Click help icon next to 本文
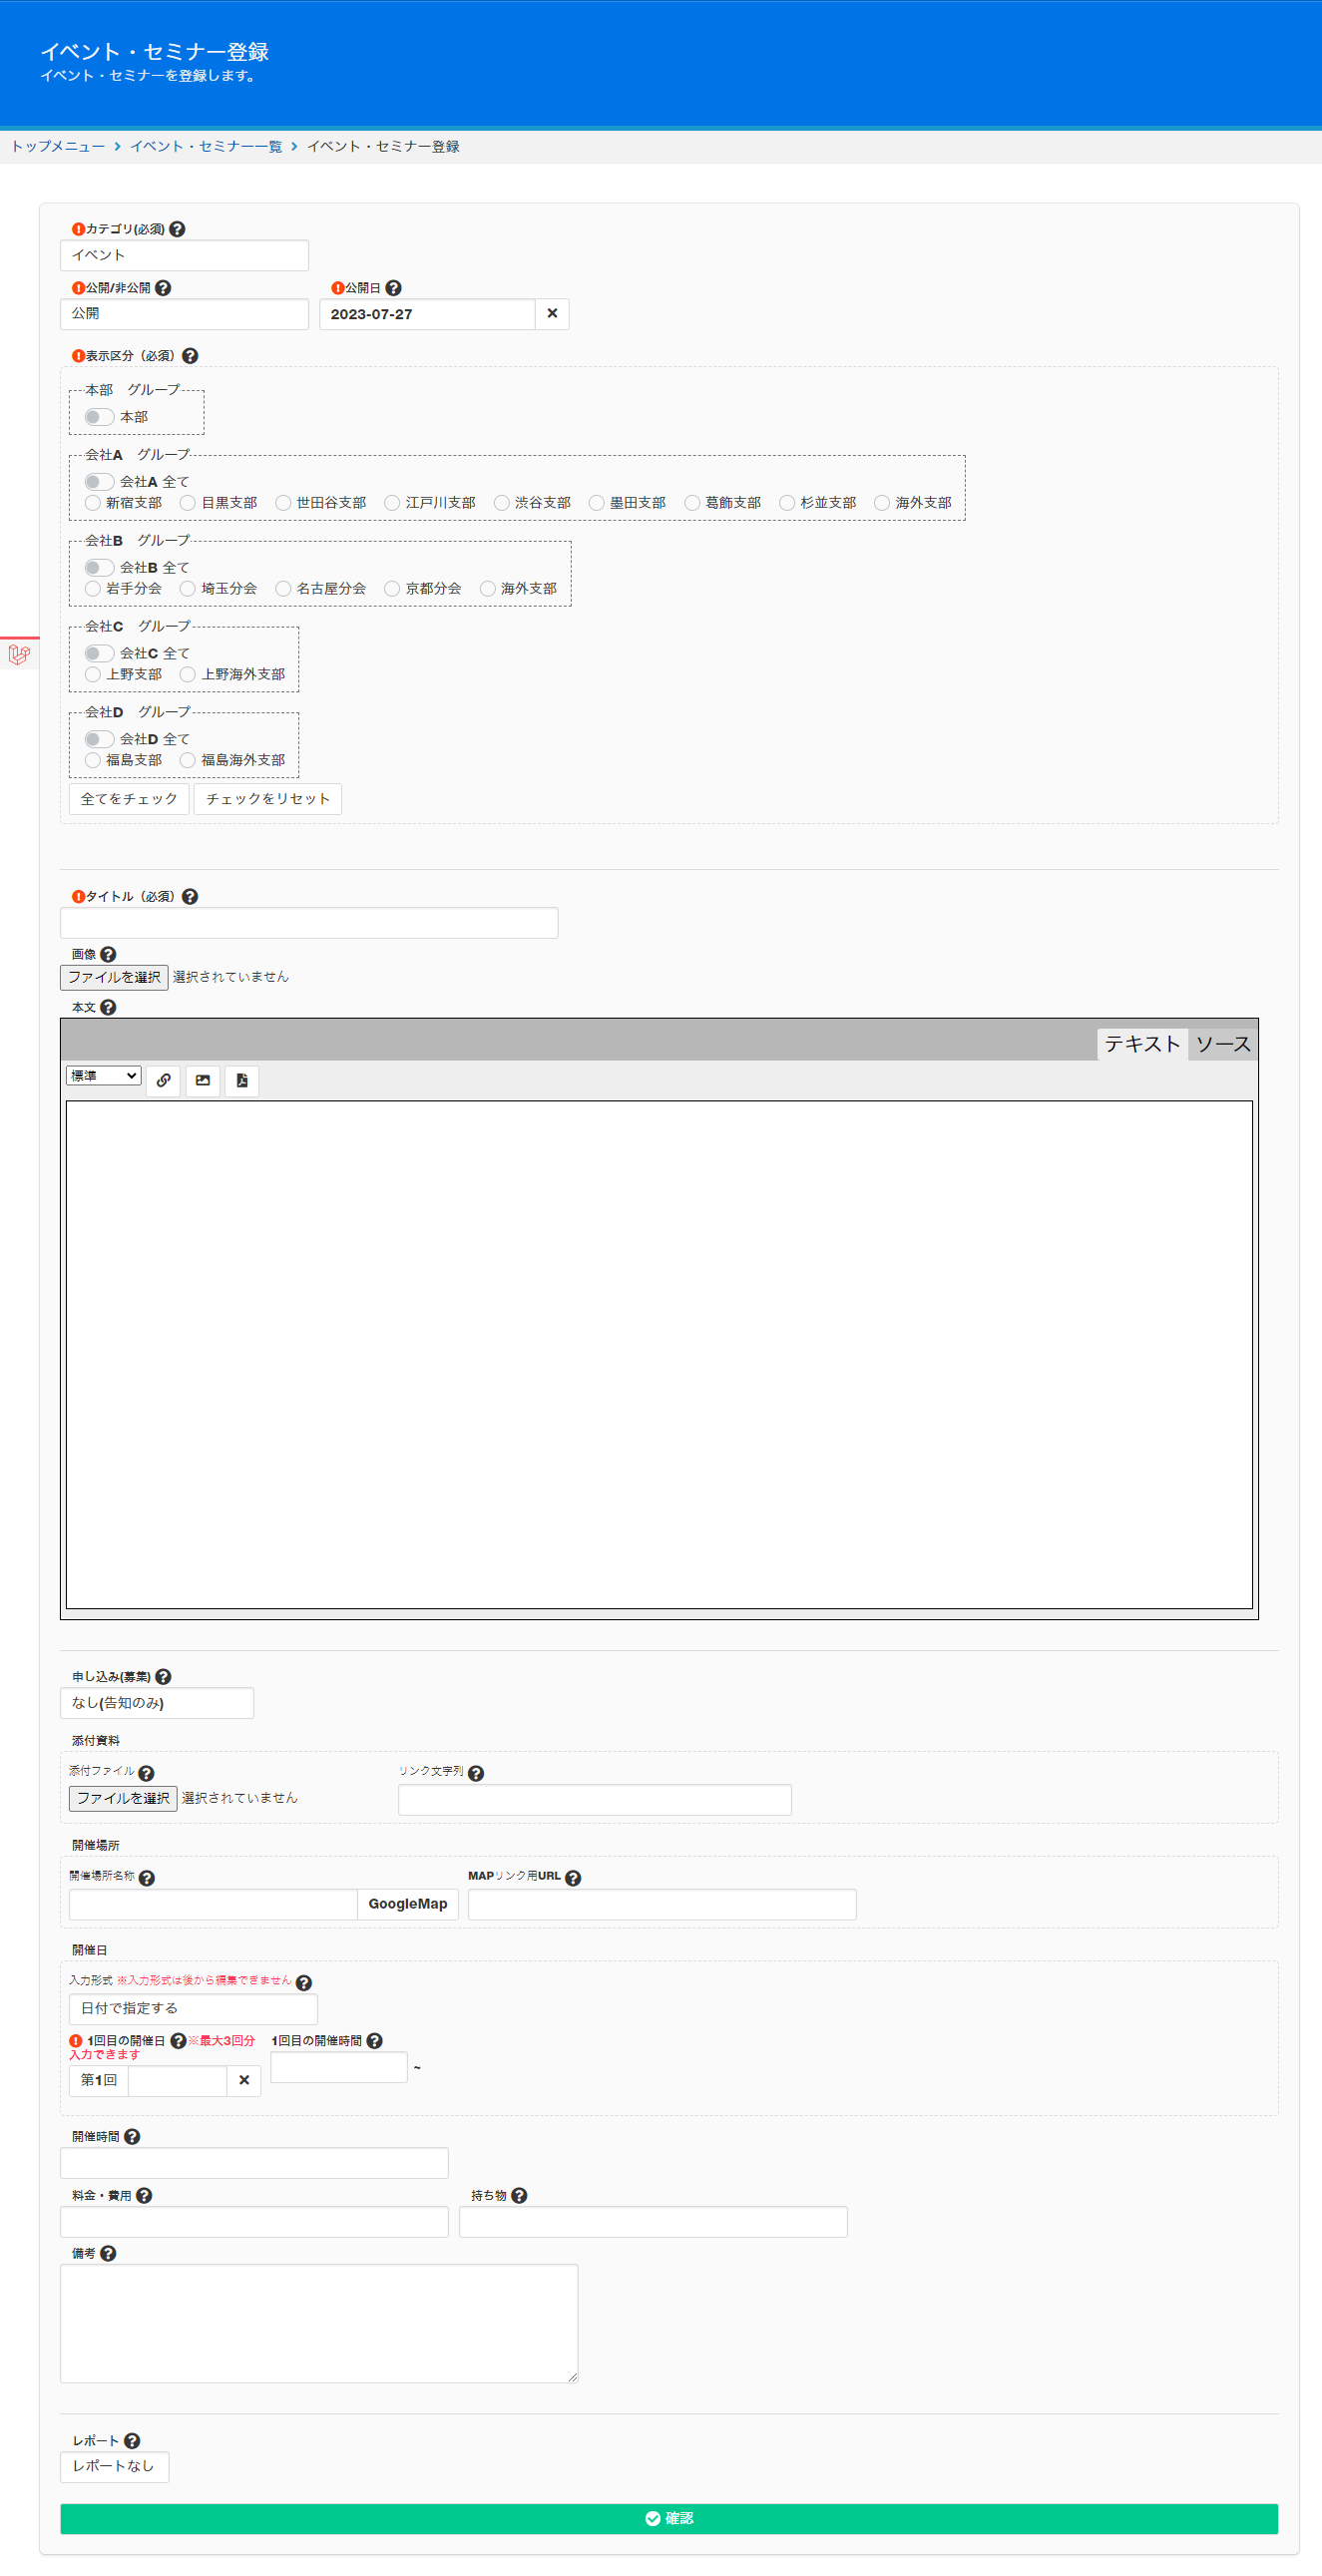Image resolution: width=1322 pixels, height=2576 pixels. (x=108, y=1008)
